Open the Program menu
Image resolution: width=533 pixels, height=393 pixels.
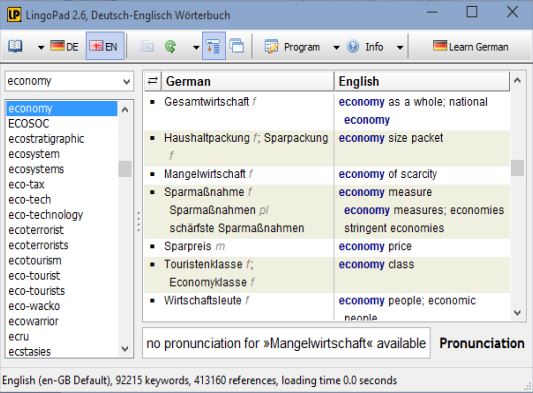click(x=292, y=47)
